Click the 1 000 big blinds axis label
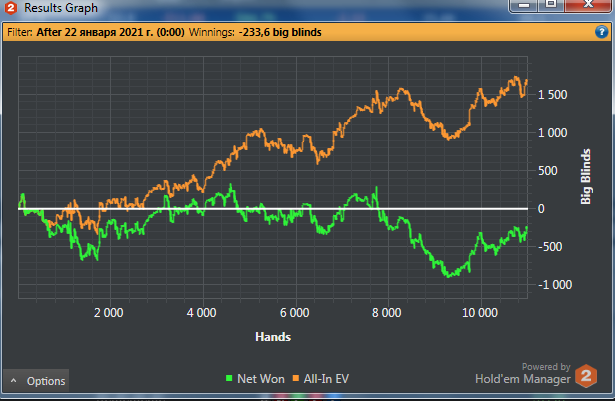Screen dimensions: 615x401 [552, 133]
